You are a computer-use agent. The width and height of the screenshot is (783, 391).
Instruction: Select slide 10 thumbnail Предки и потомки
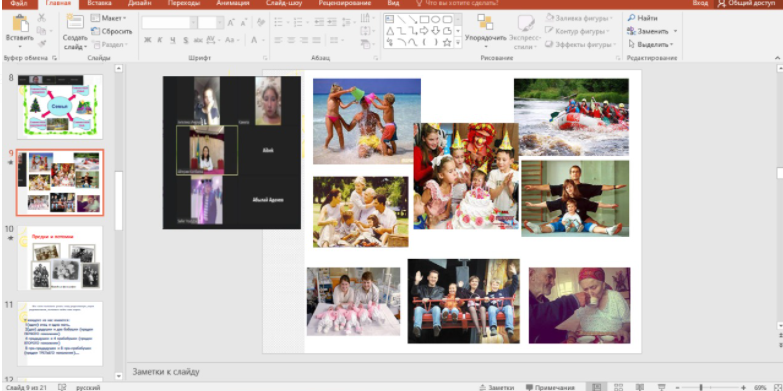point(60,258)
